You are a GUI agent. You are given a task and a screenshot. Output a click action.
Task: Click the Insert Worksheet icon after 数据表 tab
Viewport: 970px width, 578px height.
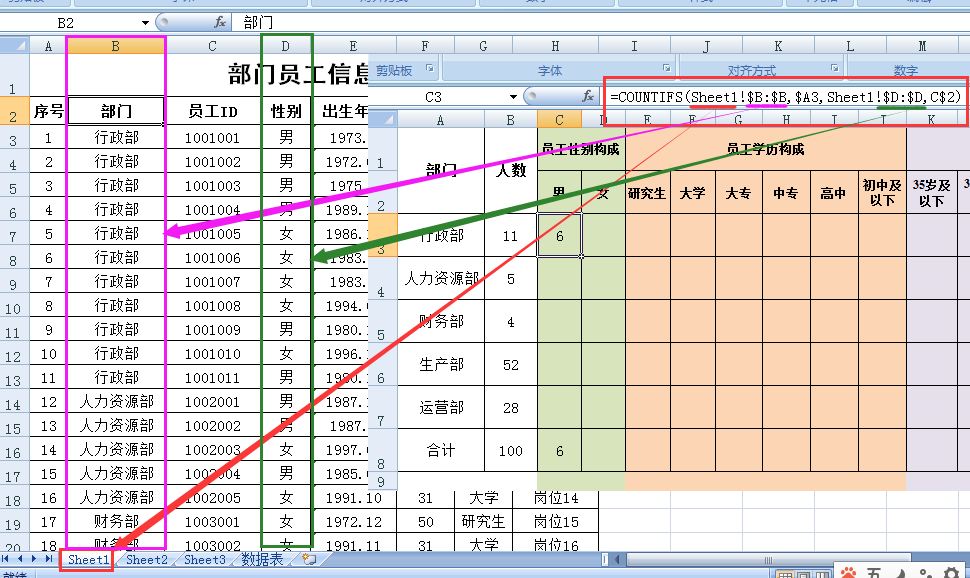coord(309,559)
